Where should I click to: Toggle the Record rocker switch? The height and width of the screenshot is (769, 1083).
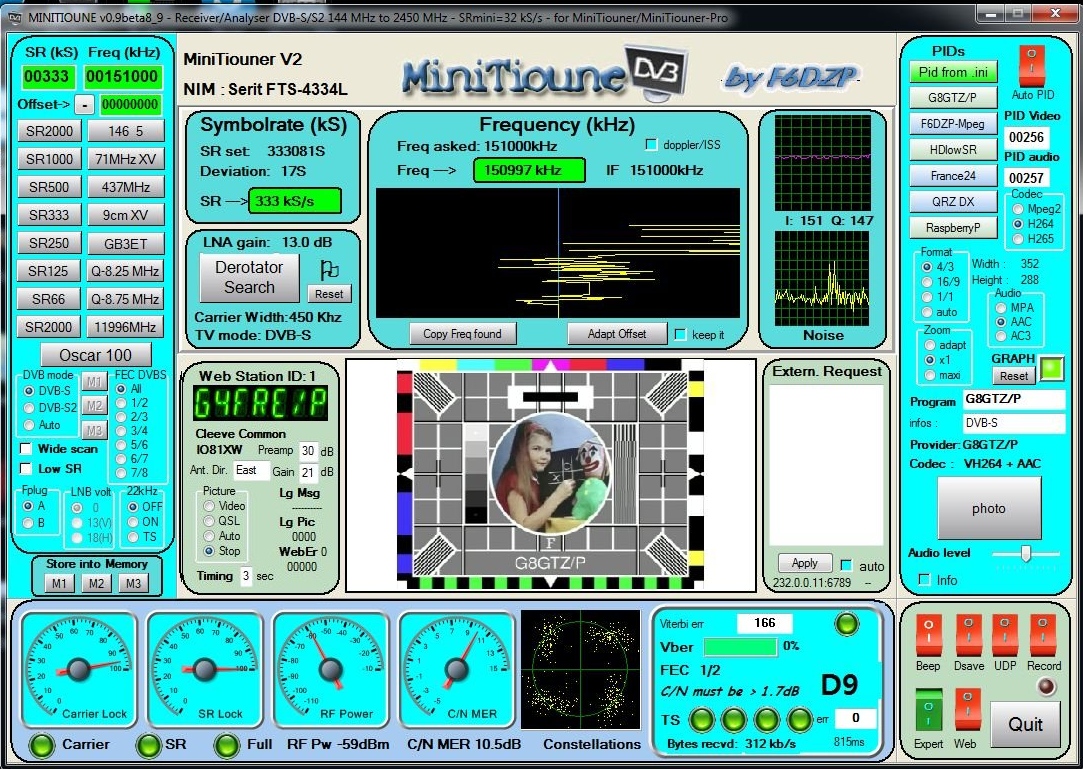click(1042, 635)
